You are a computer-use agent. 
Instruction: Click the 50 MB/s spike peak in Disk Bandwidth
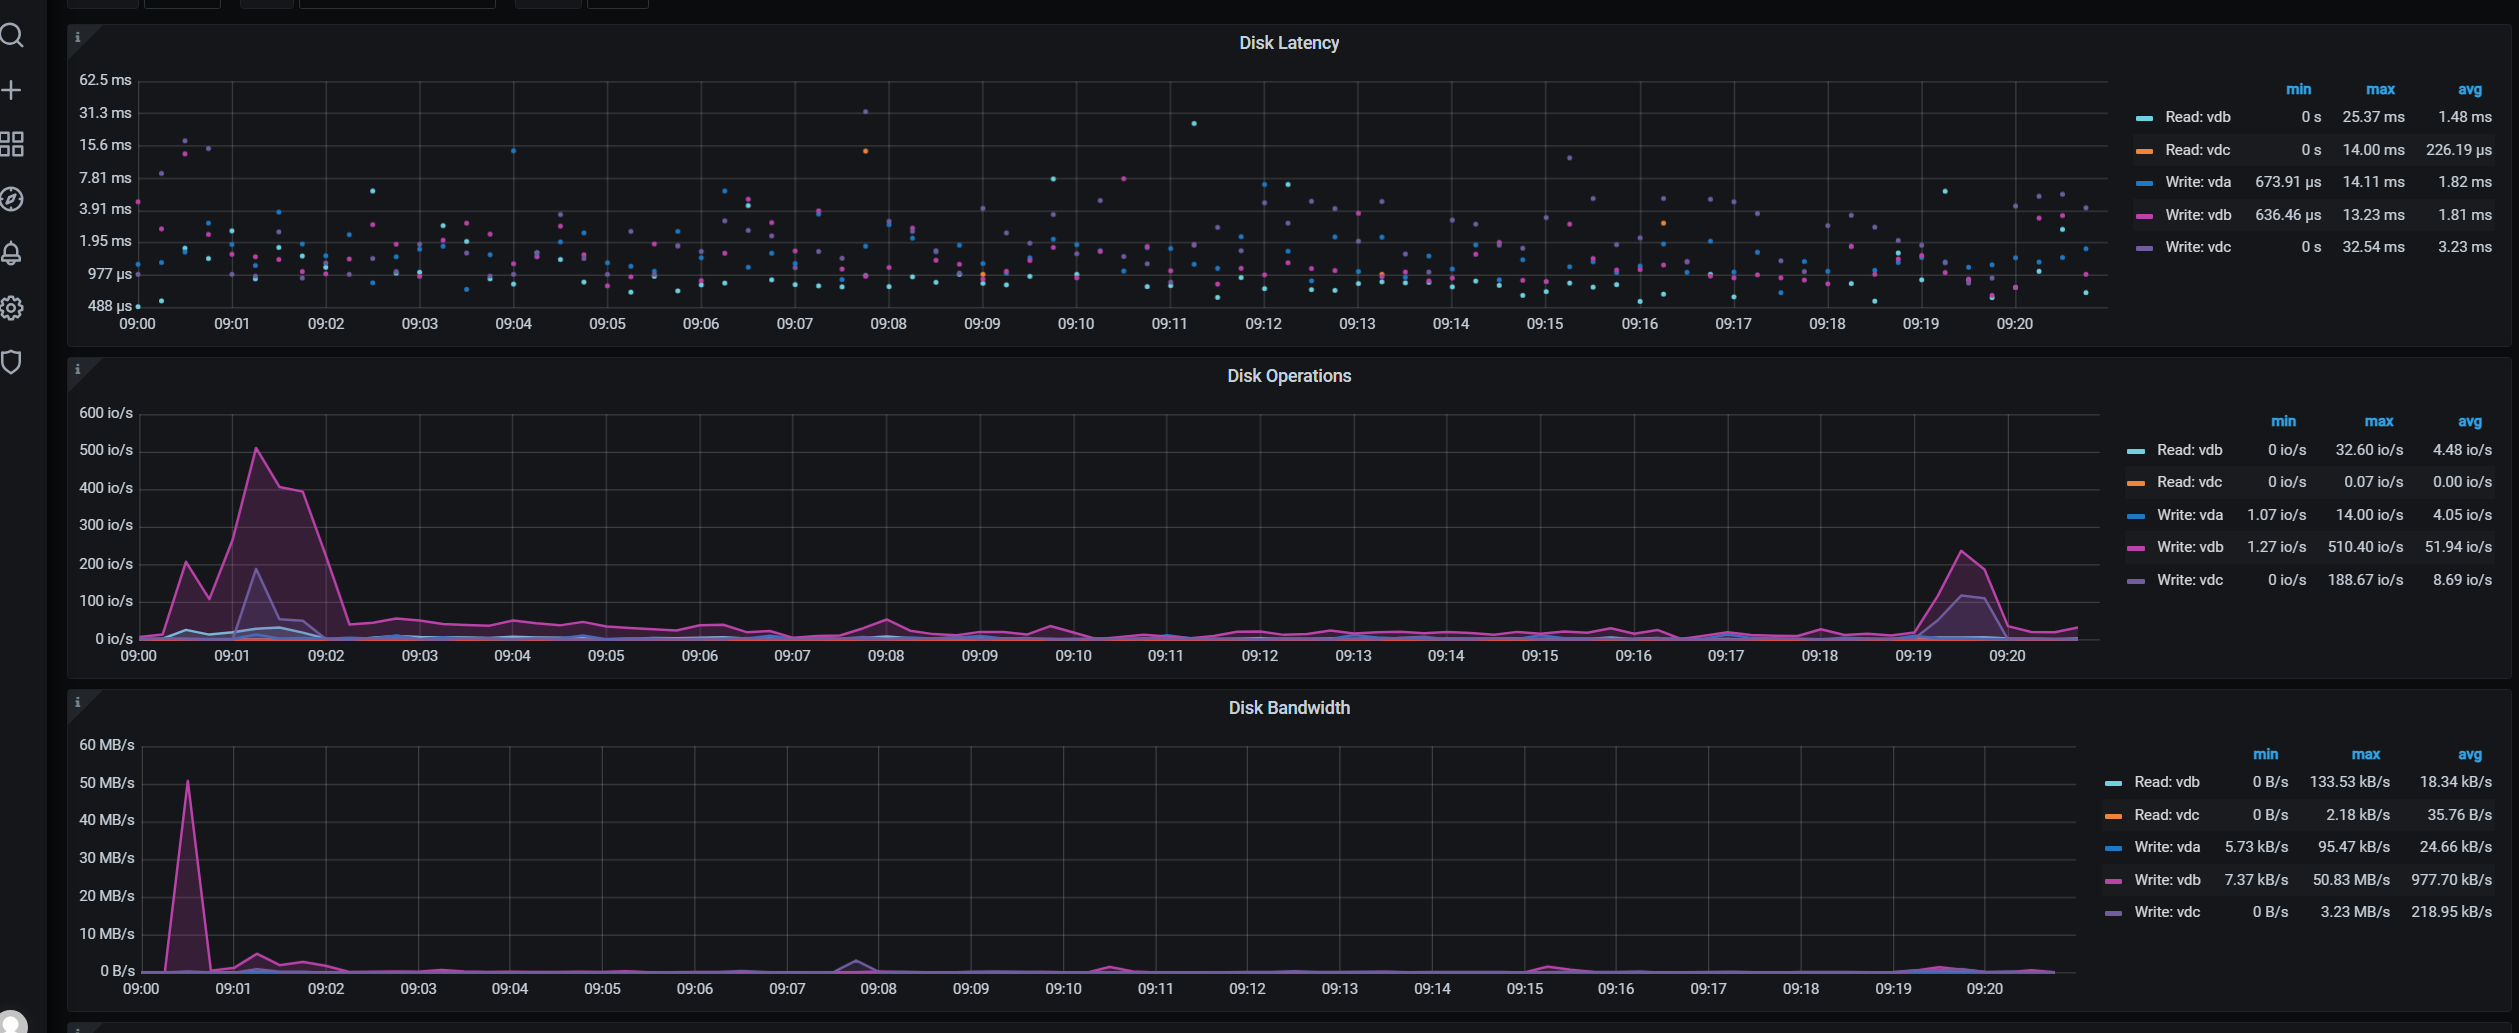pos(188,782)
